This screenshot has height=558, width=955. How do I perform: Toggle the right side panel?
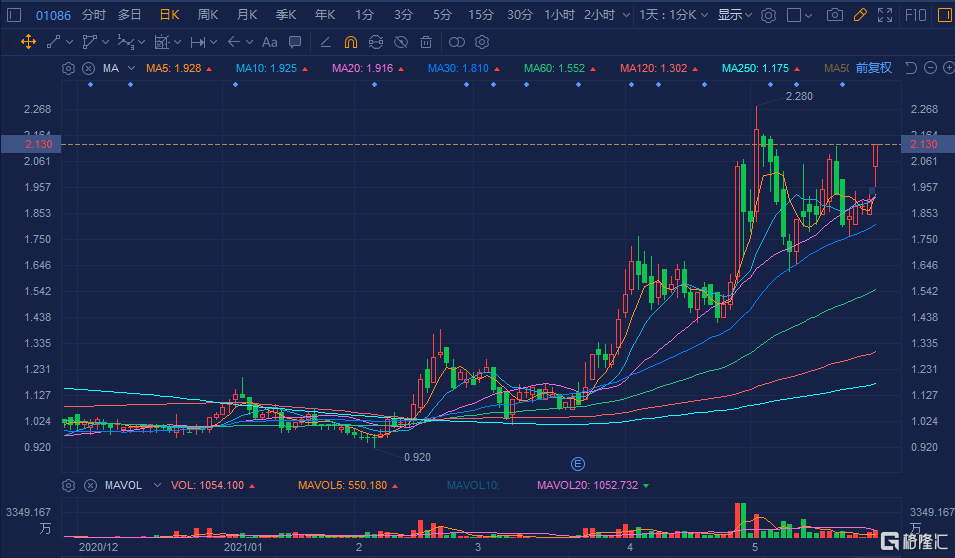pyautogui.click(x=945, y=15)
